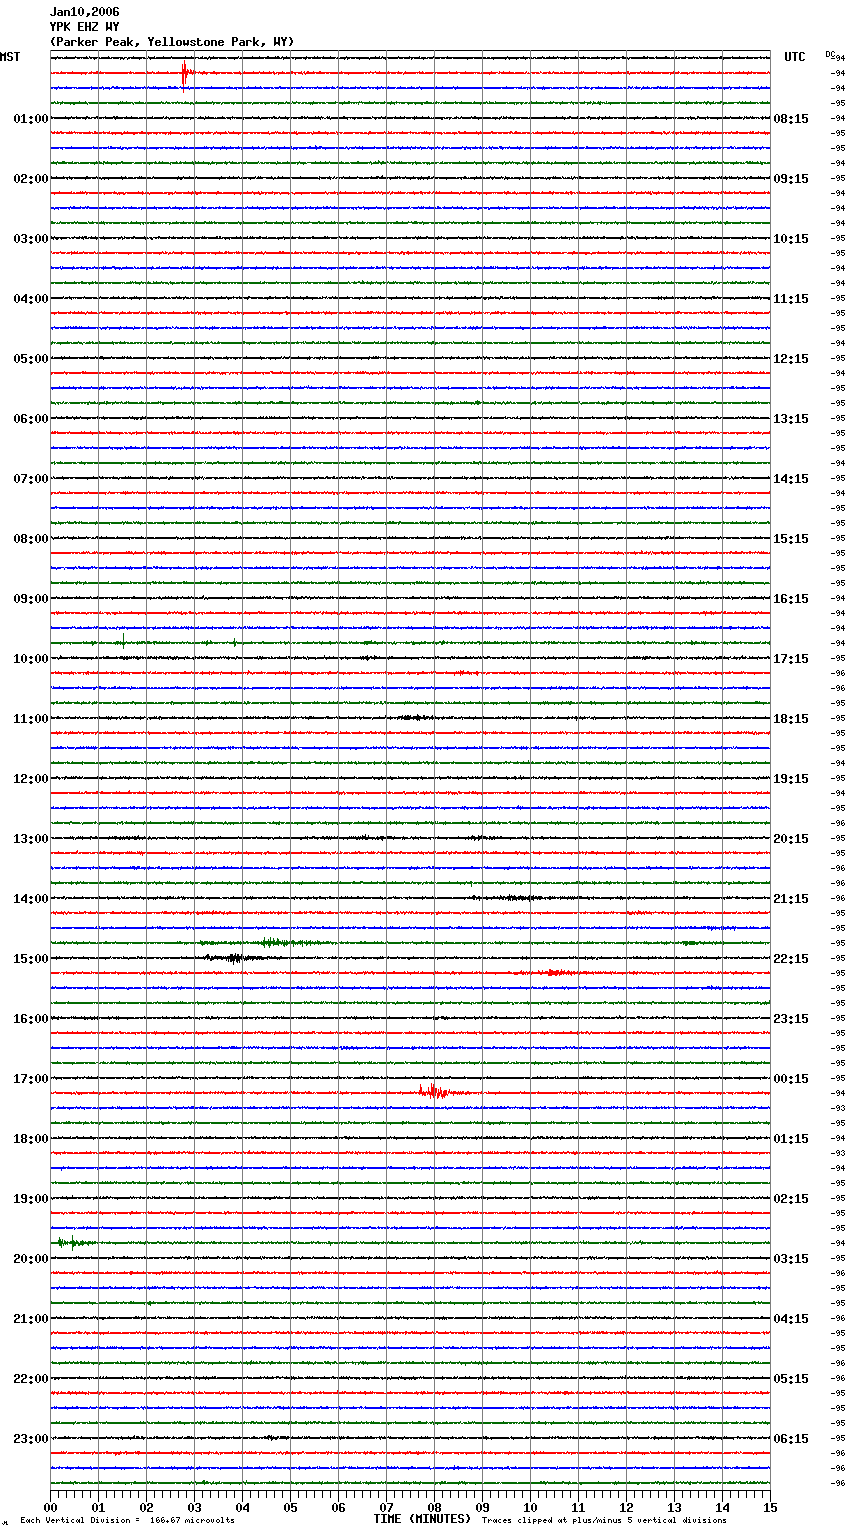
Task: Click the 20:15 UTC time label
Action: [791, 839]
